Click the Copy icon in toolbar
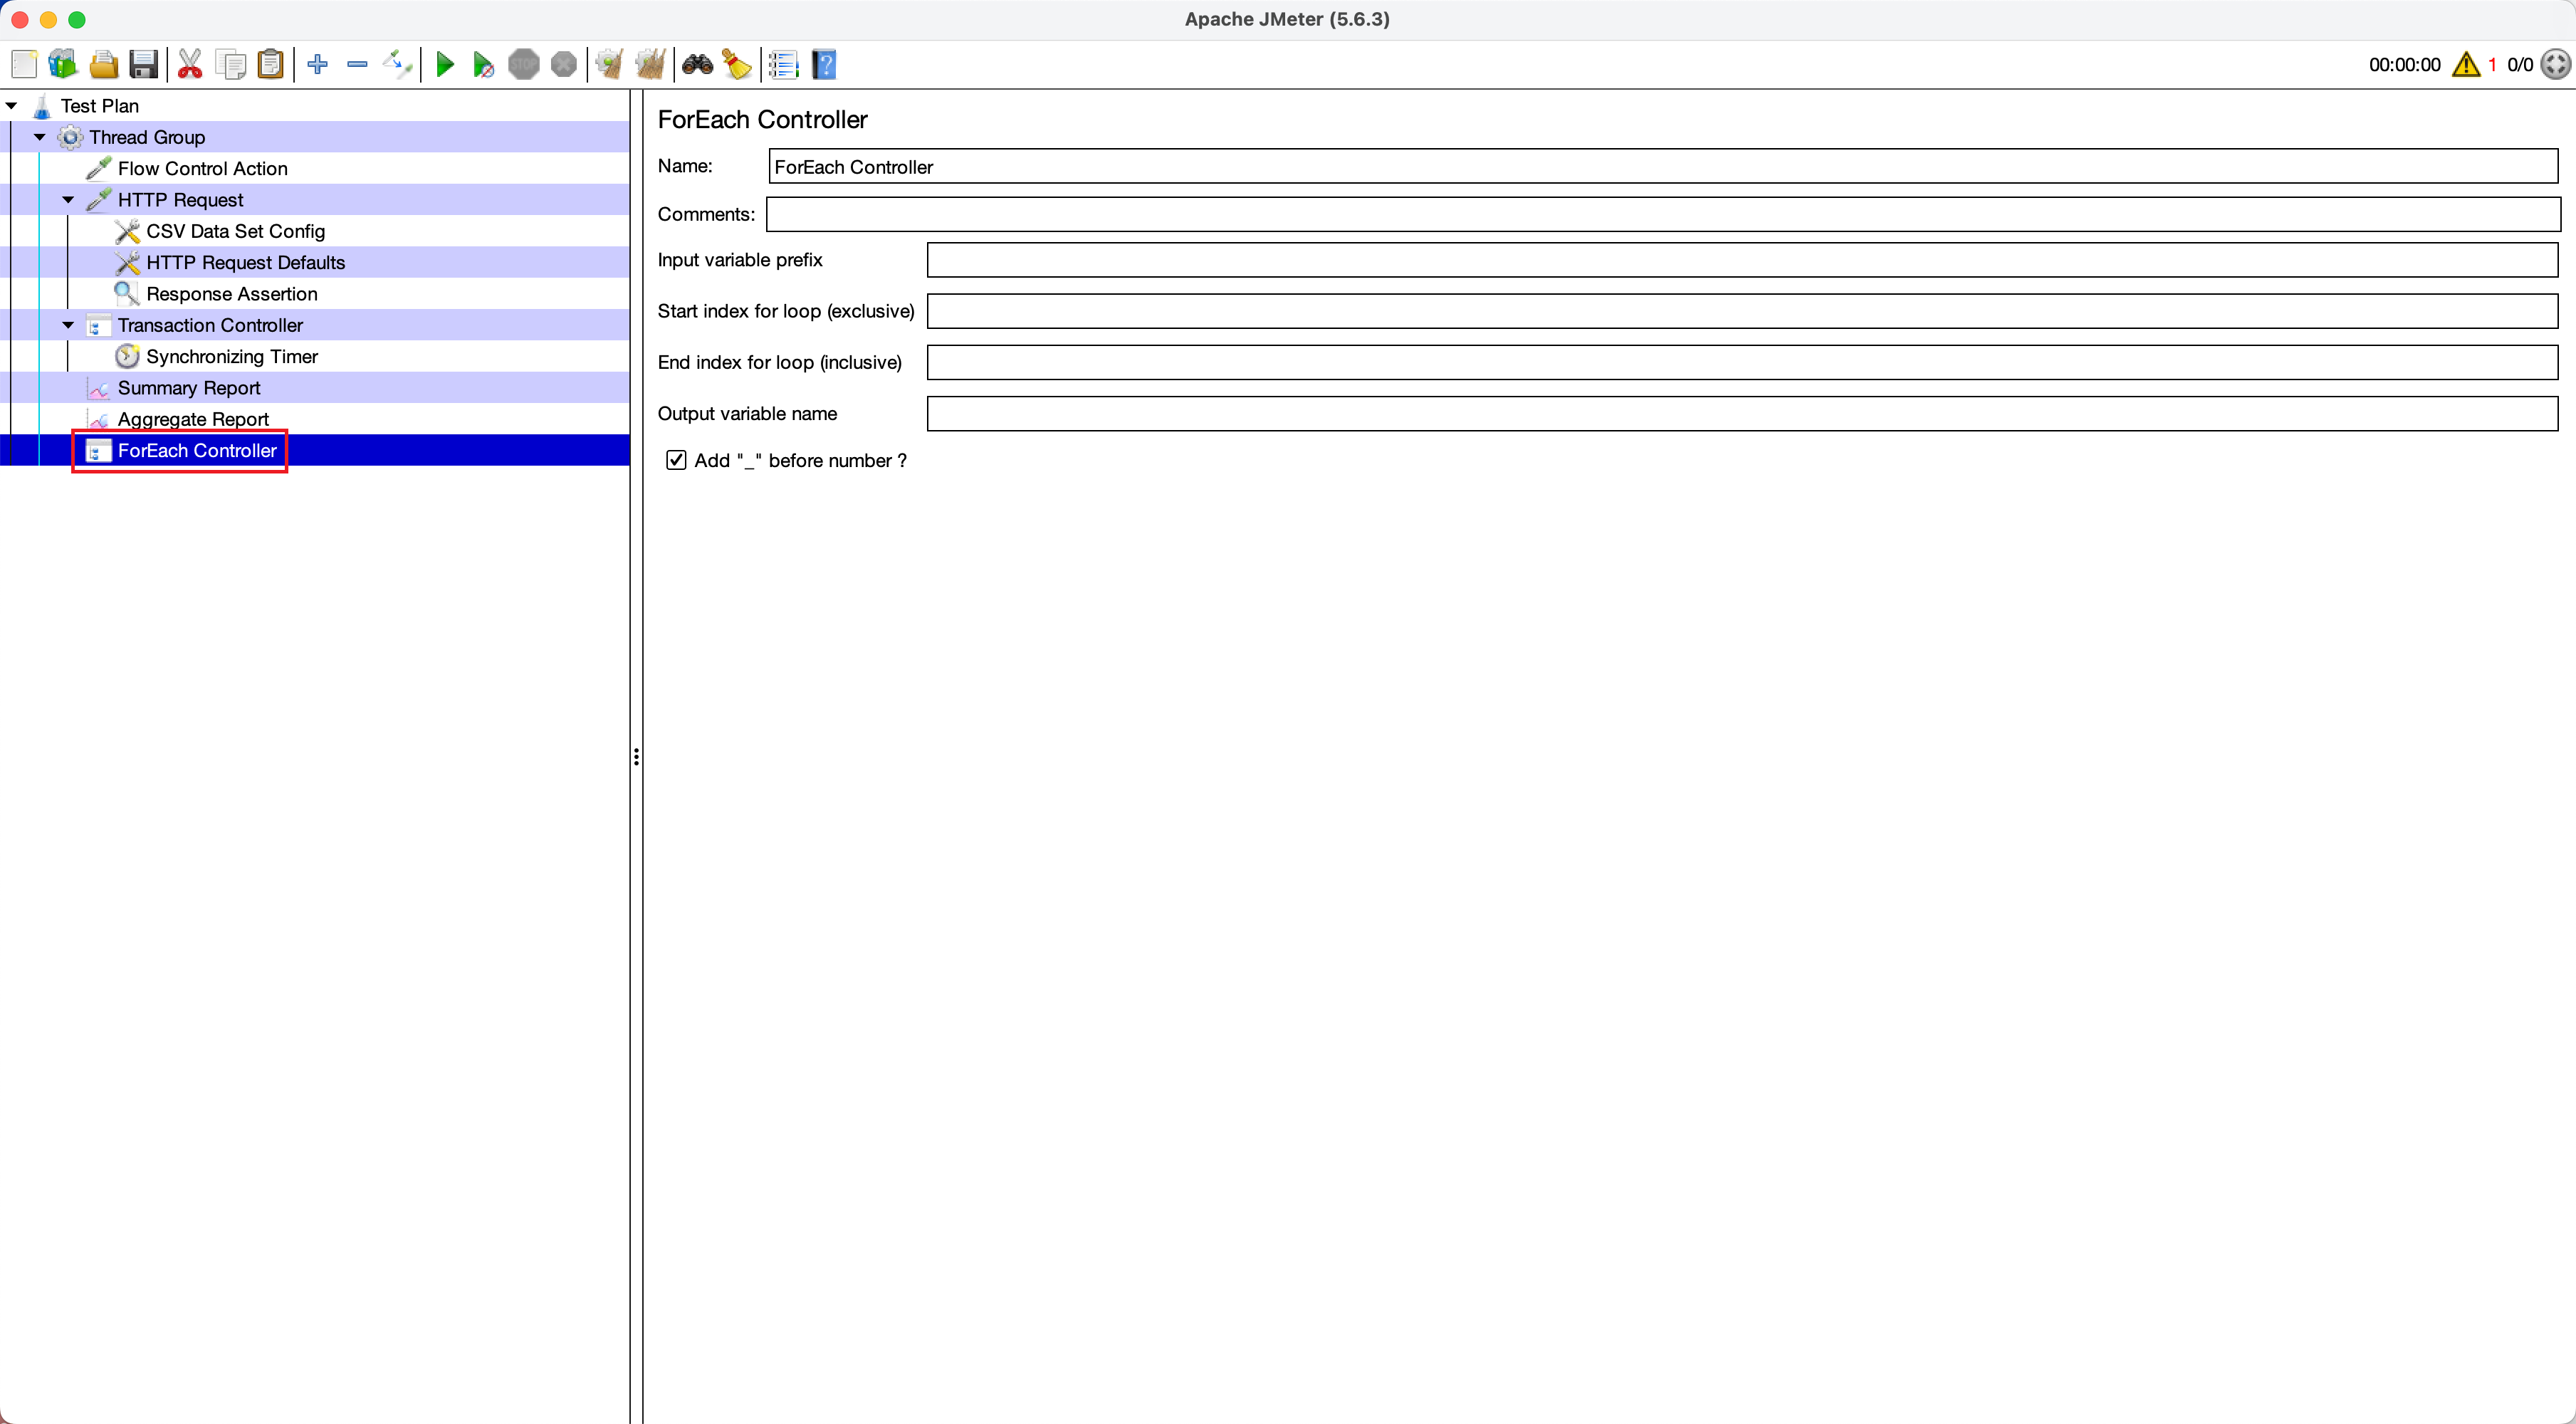 (x=231, y=65)
